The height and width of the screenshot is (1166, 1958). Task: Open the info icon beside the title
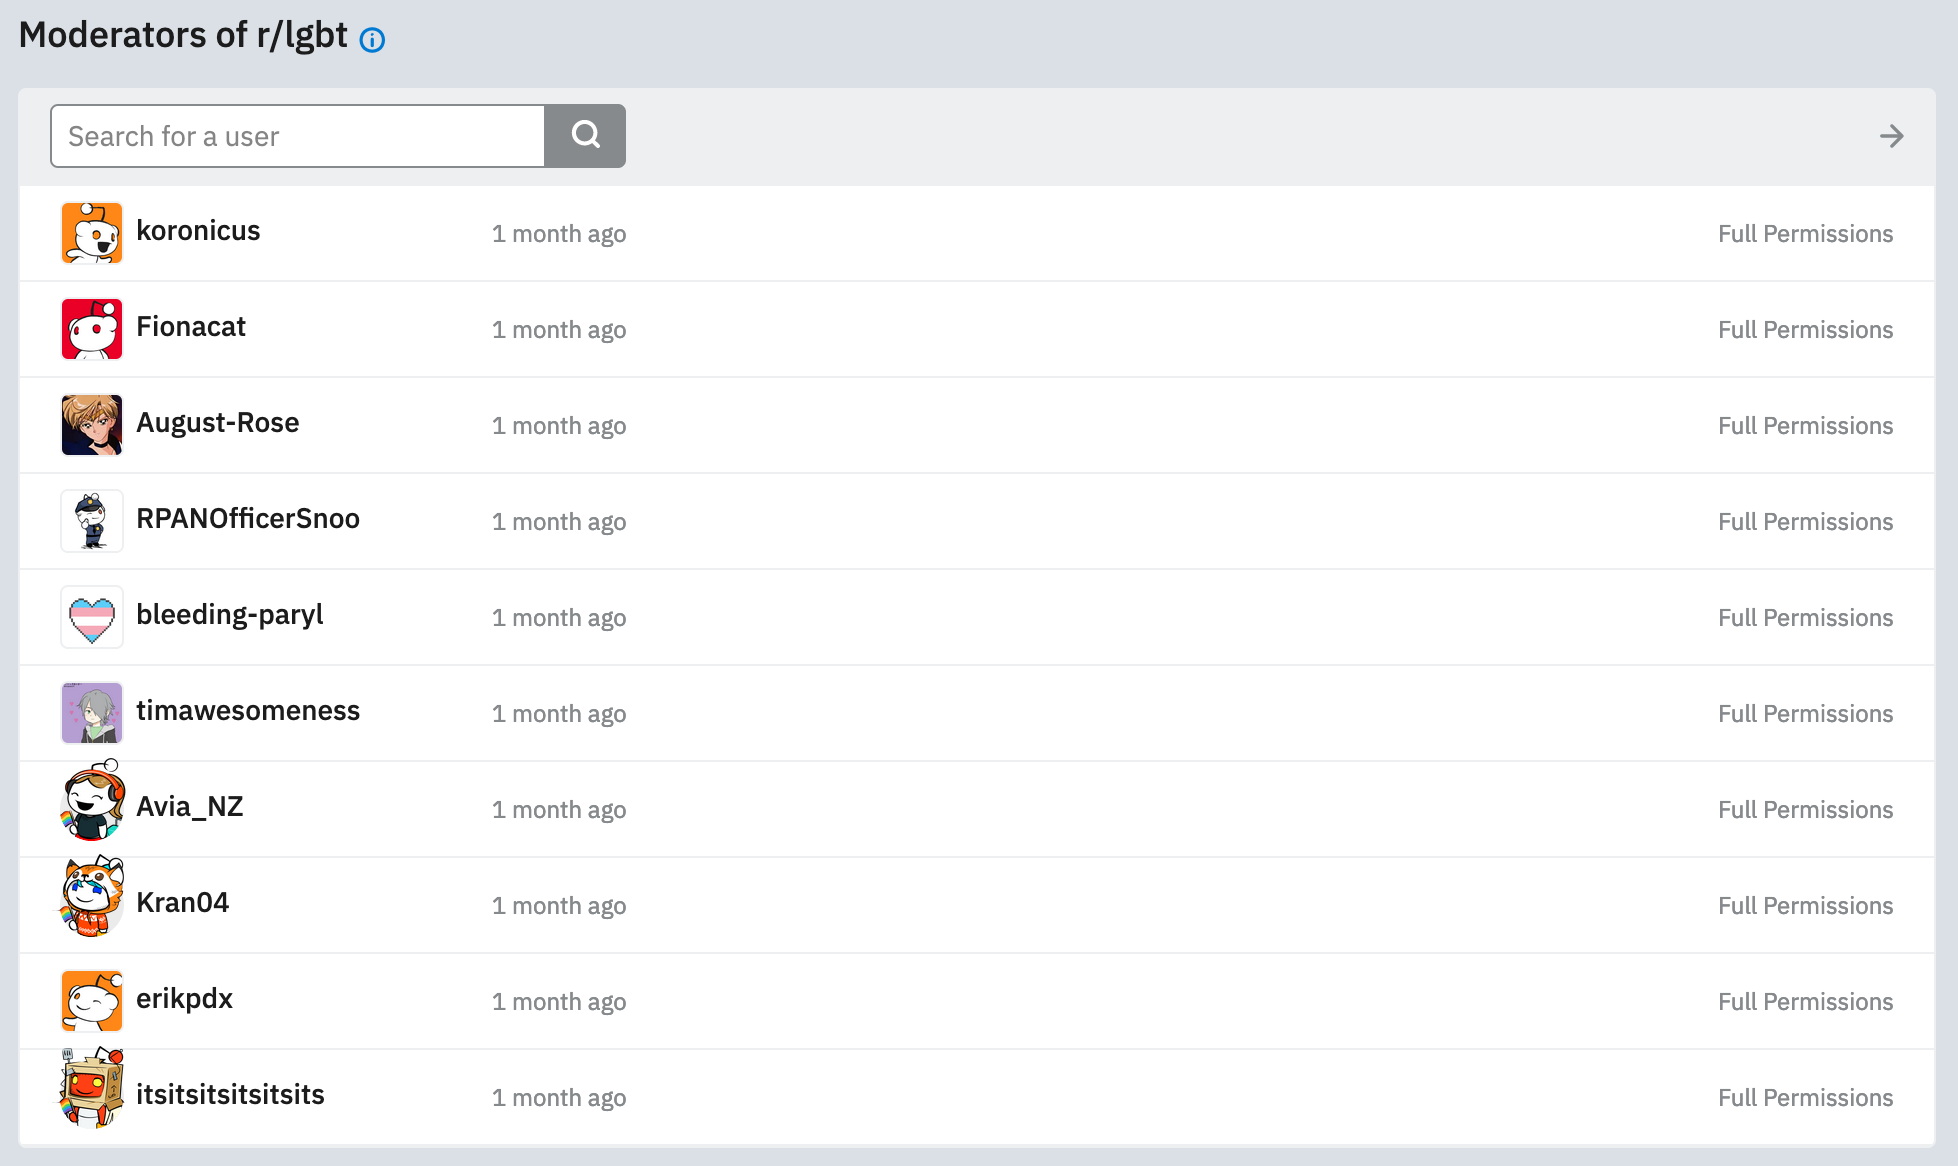(x=372, y=40)
